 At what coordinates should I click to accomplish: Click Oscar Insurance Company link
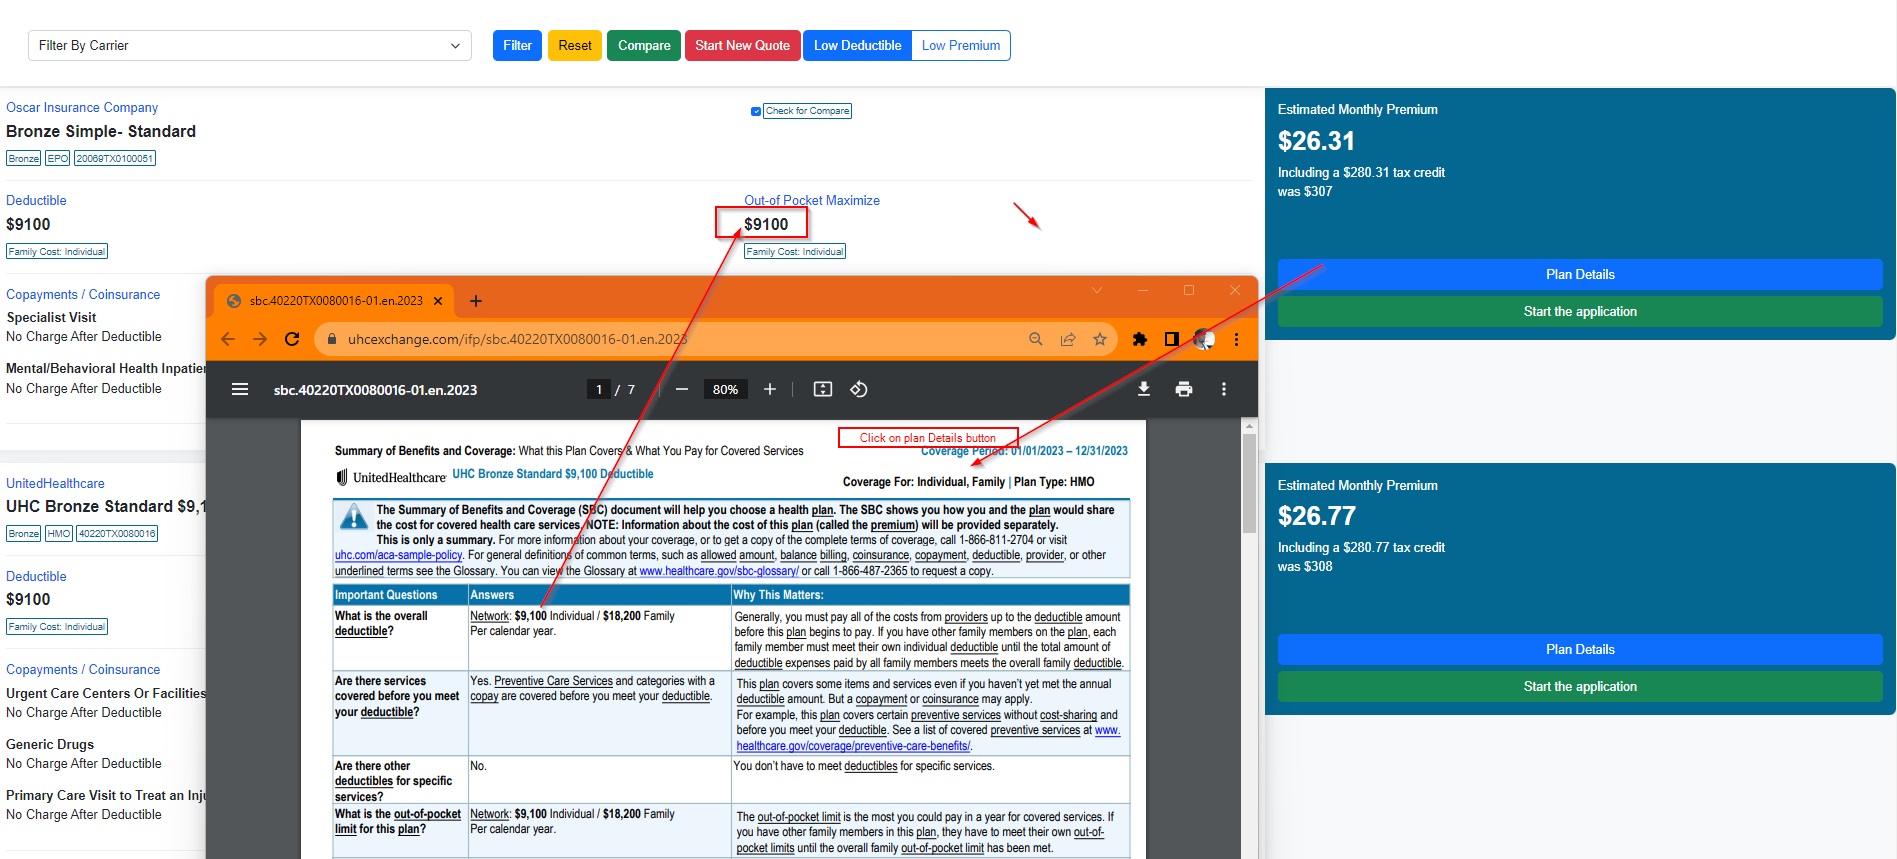pos(82,107)
